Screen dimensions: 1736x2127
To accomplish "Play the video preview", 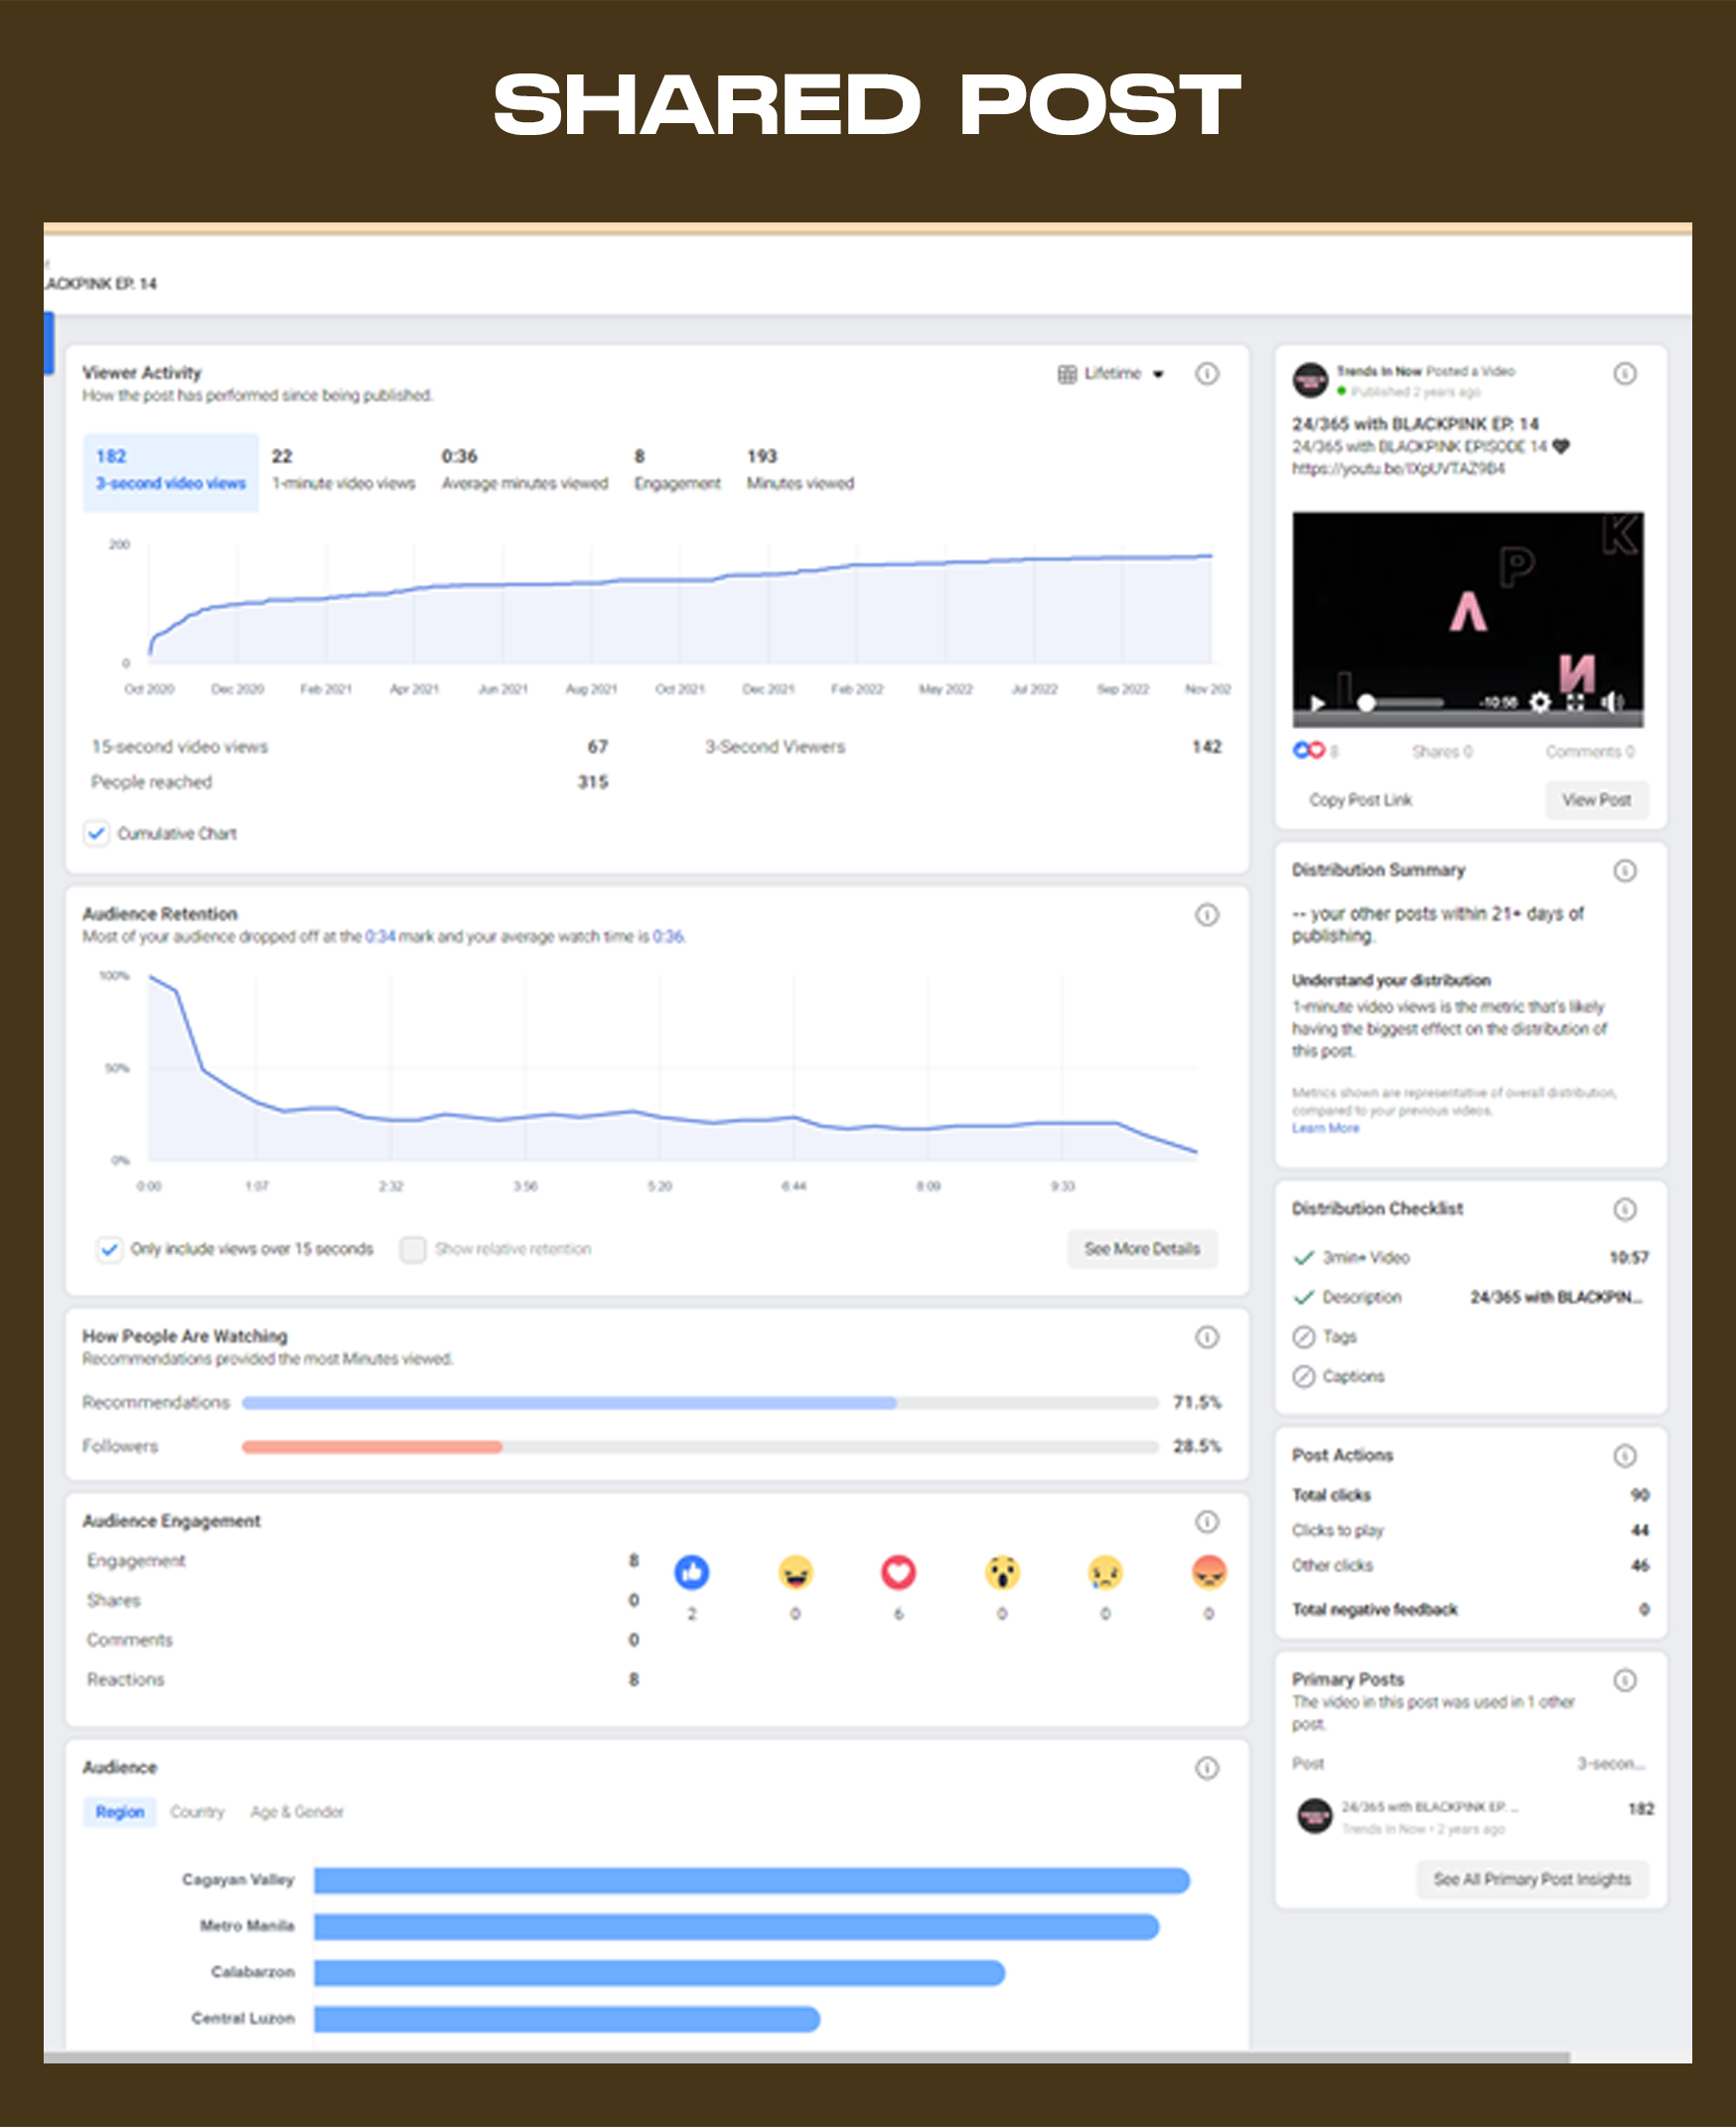I will tap(1318, 703).
